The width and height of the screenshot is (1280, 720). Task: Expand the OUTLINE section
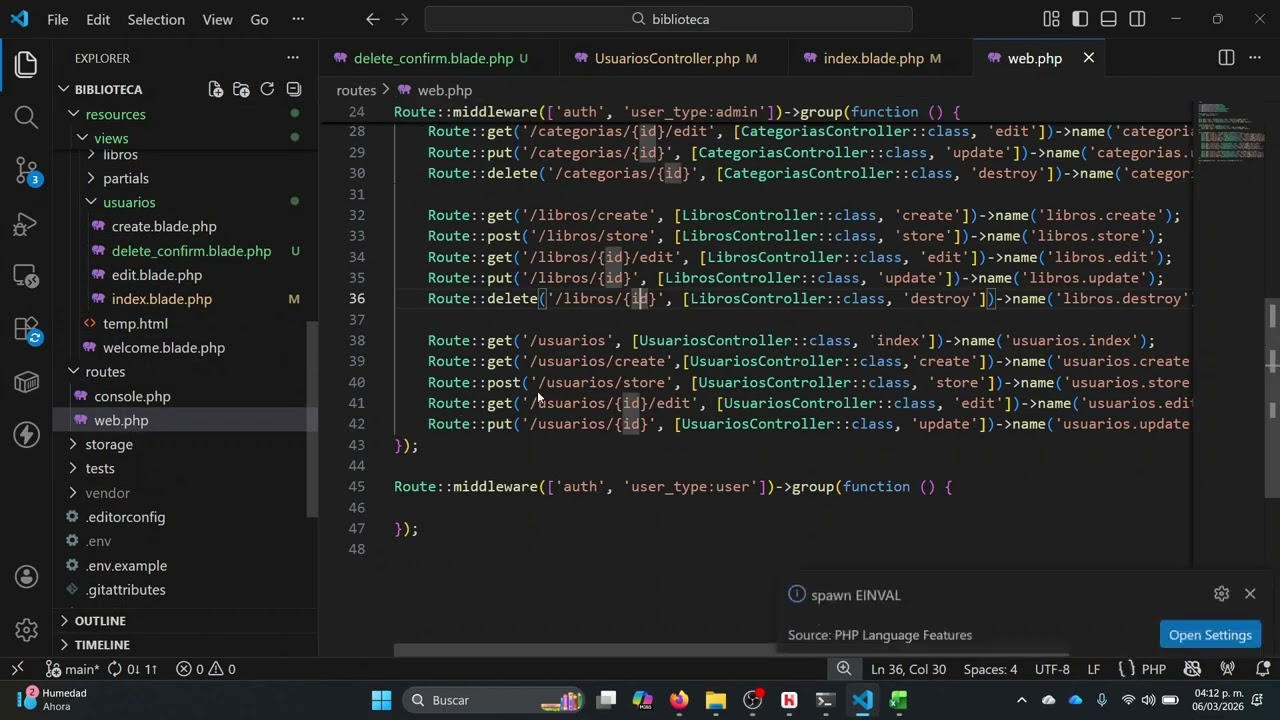point(187,620)
